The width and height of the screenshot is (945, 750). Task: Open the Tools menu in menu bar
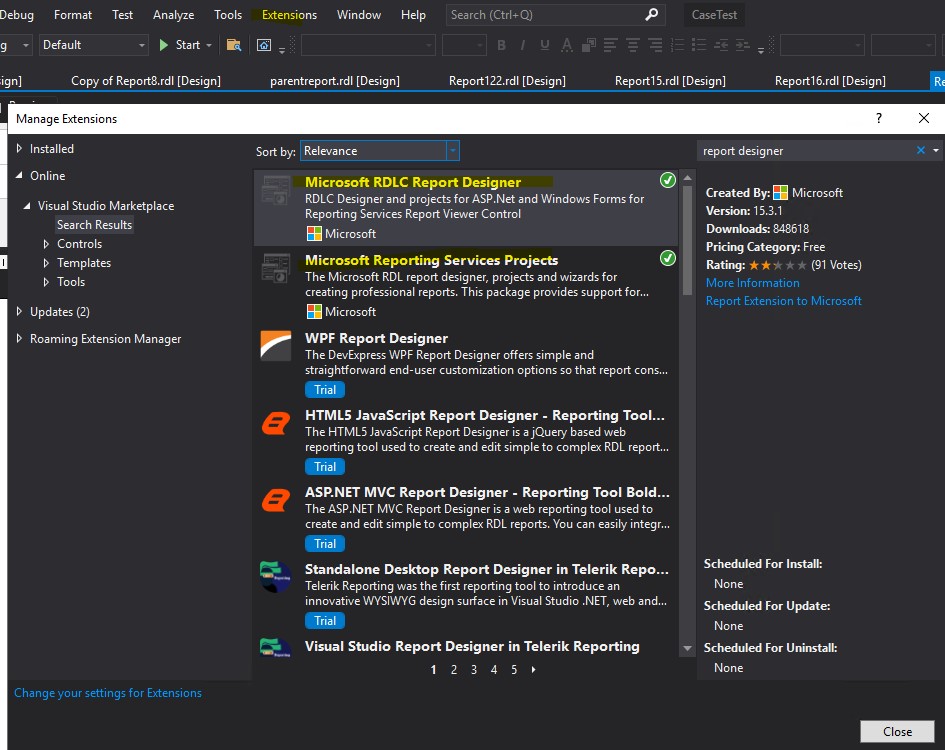click(x=228, y=14)
